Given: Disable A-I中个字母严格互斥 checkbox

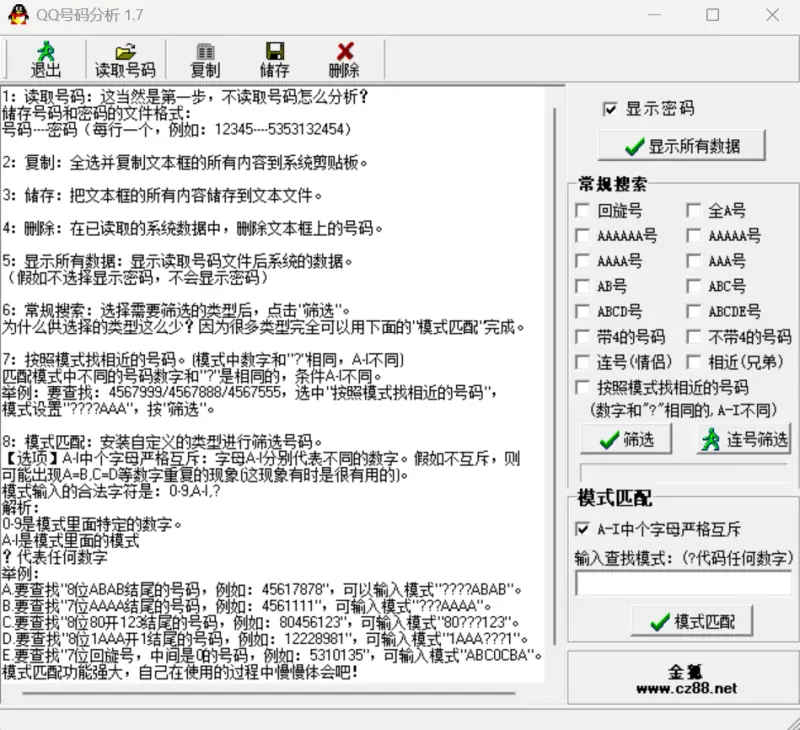Looking at the screenshot, I should pos(582,529).
